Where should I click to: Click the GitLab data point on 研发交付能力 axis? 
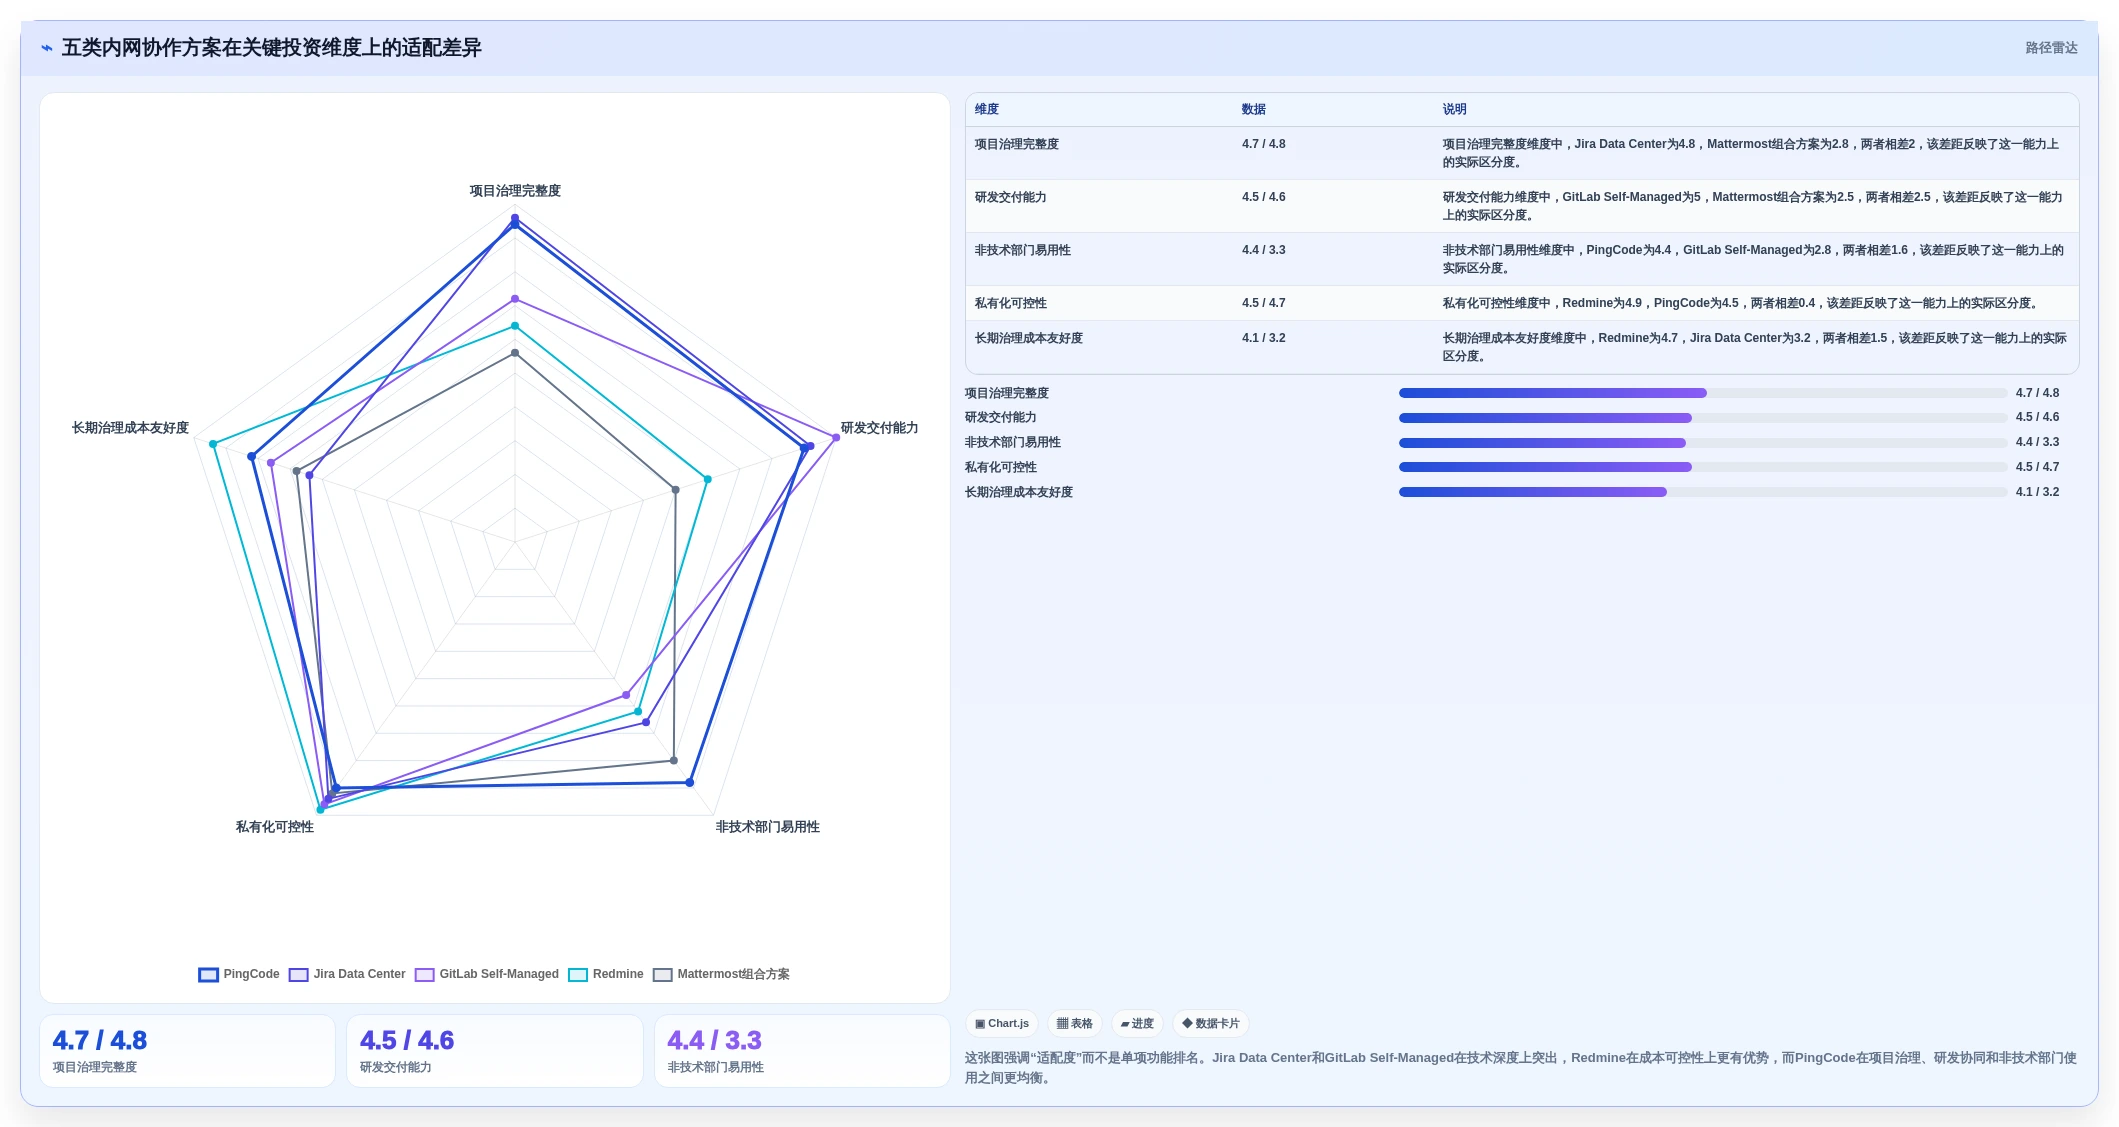tap(836, 438)
